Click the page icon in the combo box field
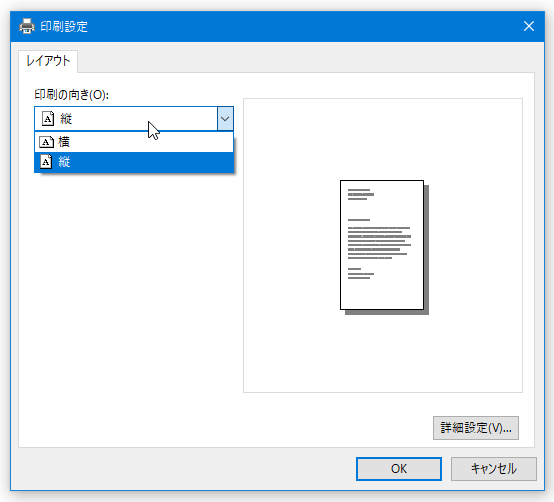This screenshot has width=554, height=502. coord(48,119)
